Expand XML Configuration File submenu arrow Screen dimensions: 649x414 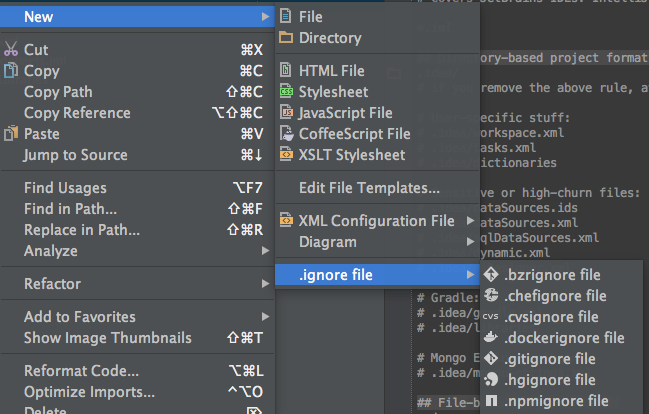tap(470, 221)
